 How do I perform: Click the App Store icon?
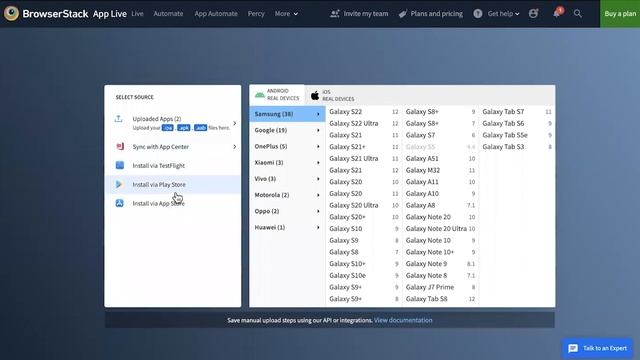click(x=120, y=203)
